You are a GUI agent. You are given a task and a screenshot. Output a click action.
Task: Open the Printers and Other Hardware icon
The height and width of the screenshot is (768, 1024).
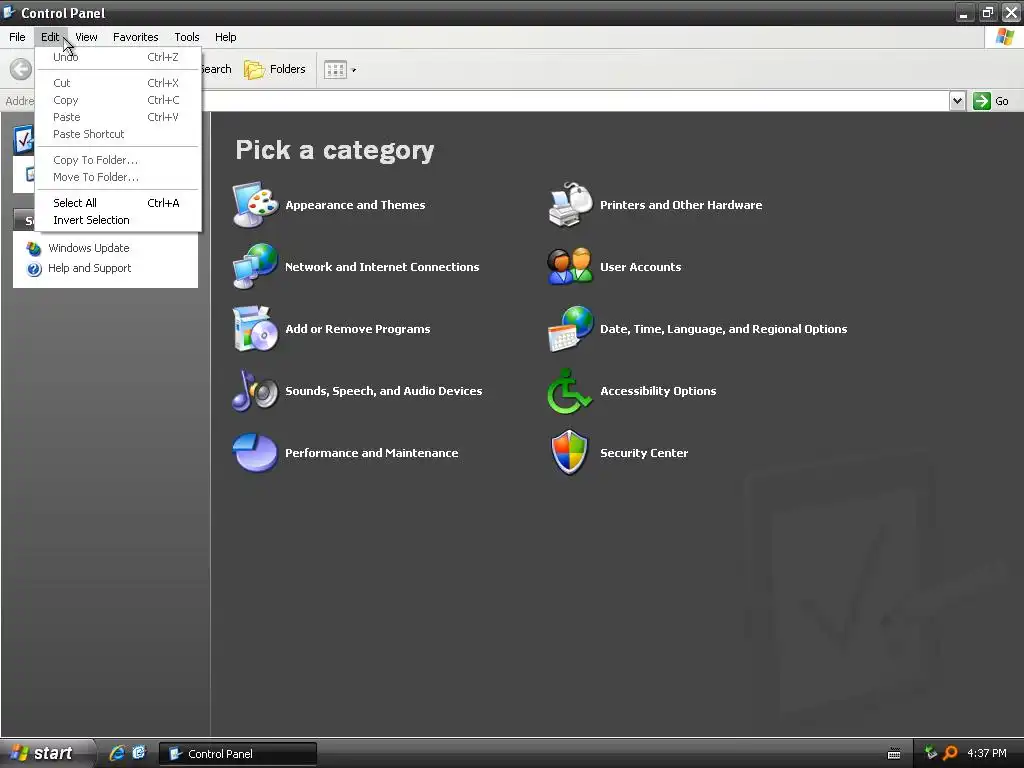(570, 205)
